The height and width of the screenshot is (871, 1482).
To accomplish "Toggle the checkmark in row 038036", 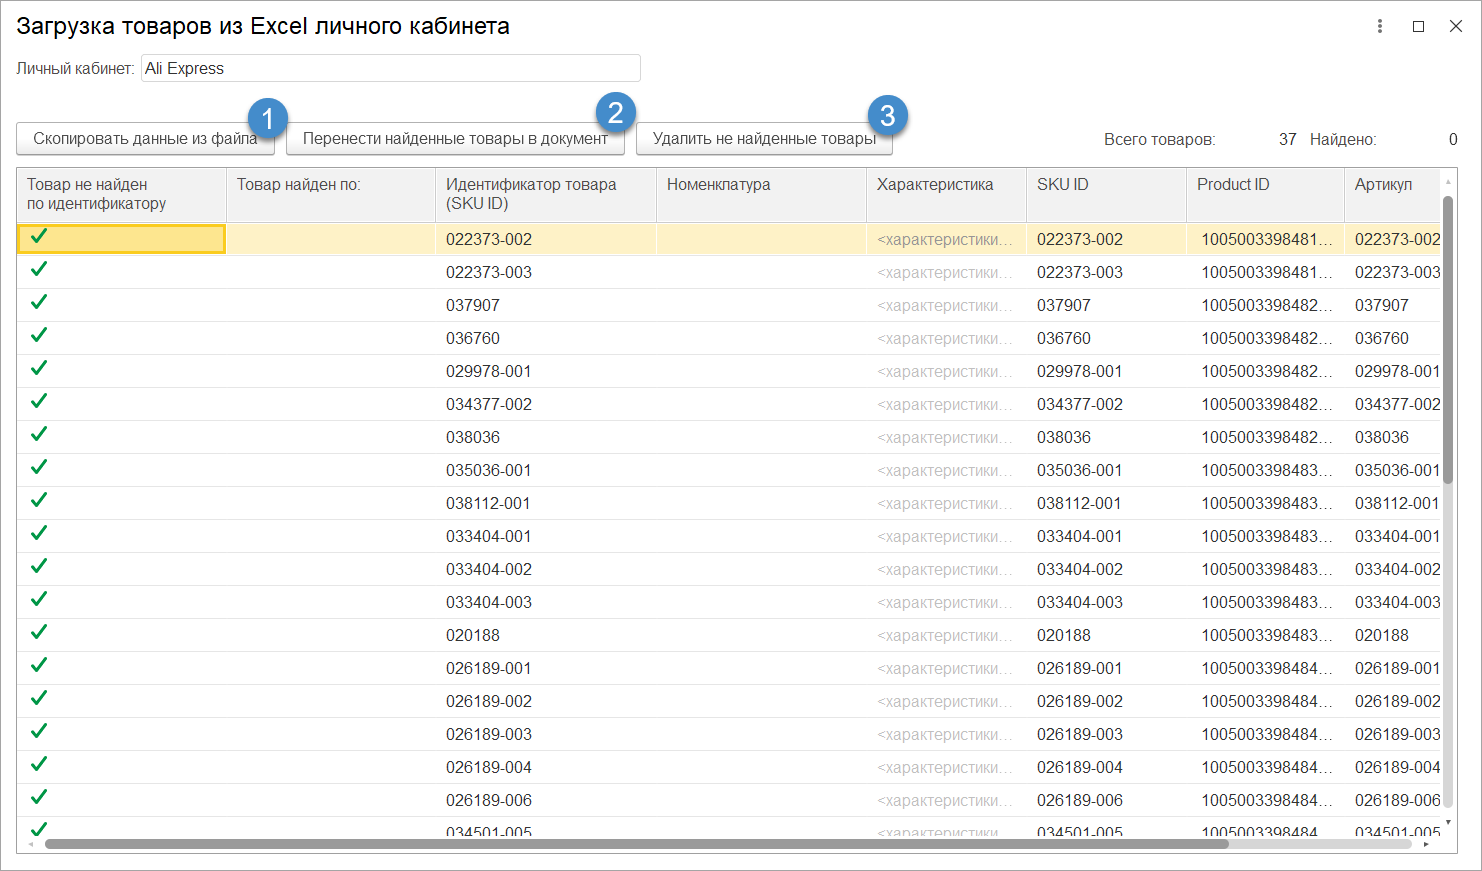I will (39, 434).
